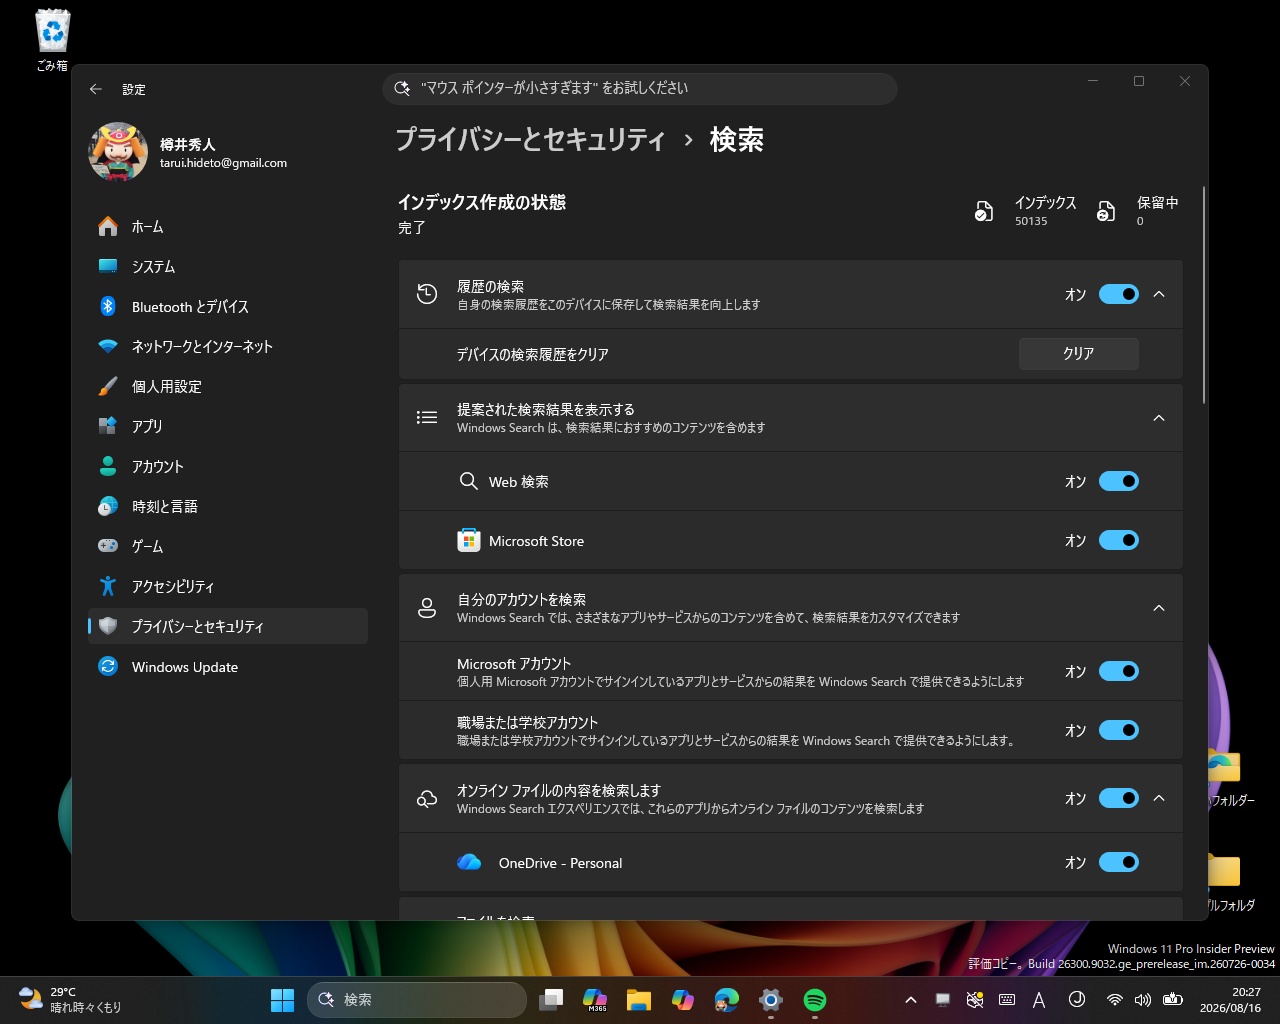Click the Microsoft 365 taskbar icon
This screenshot has height=1024, width=1280.
click(595, 1000)
